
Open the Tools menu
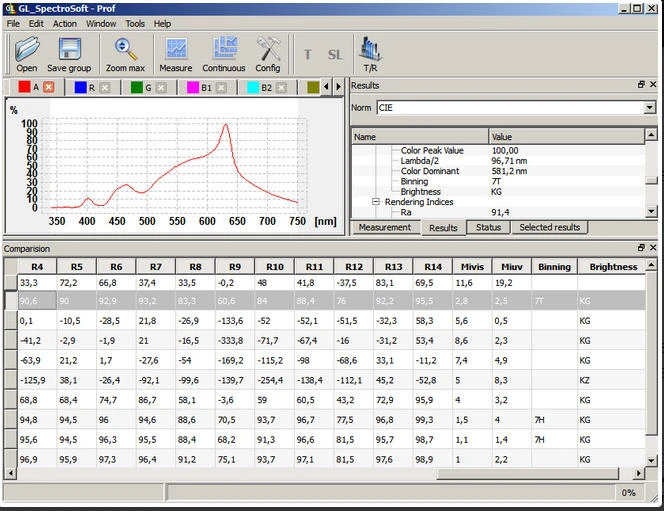click(x=135, y=23)
